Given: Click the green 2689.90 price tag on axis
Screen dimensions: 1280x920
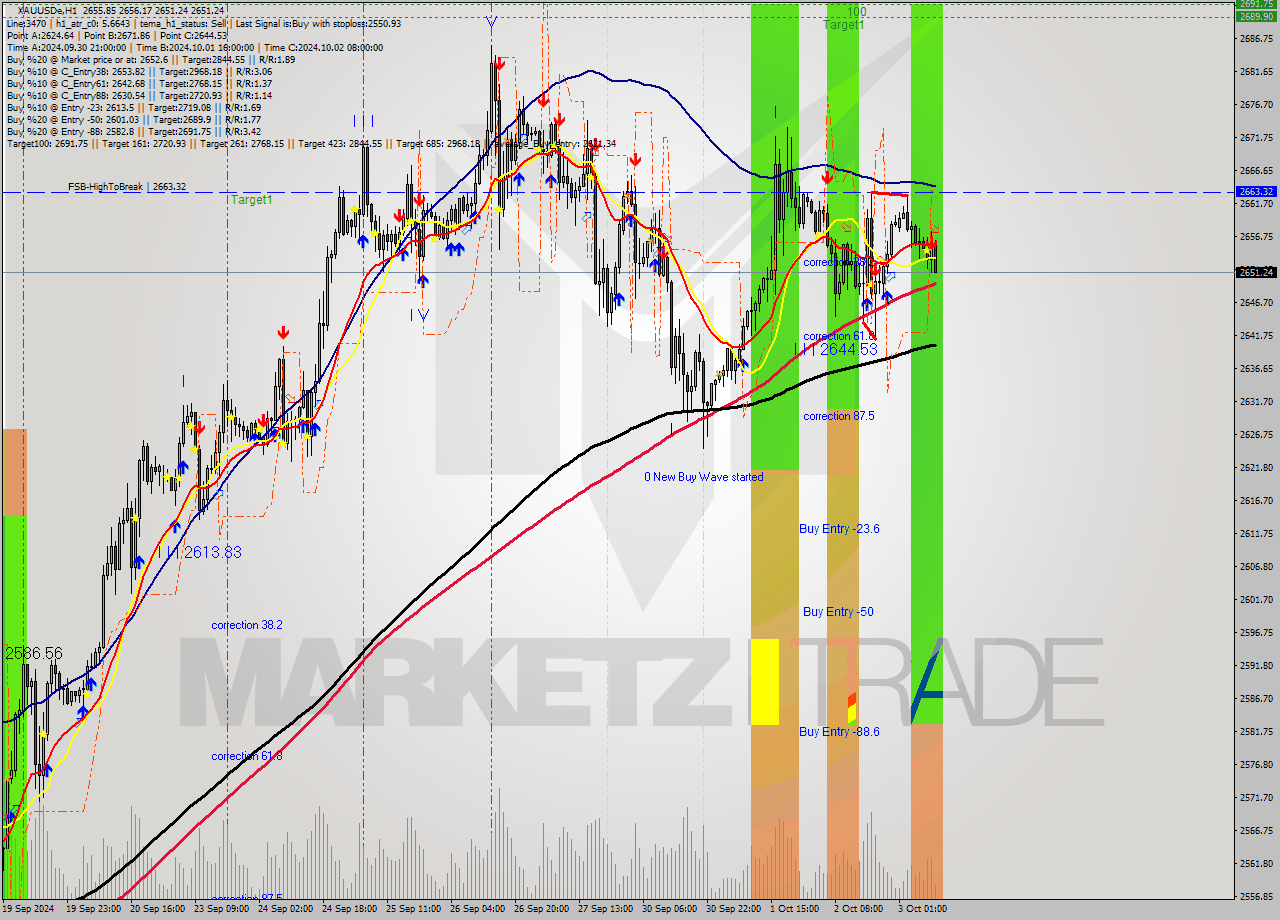Looking at the screenshot, I should point(1255,16).
